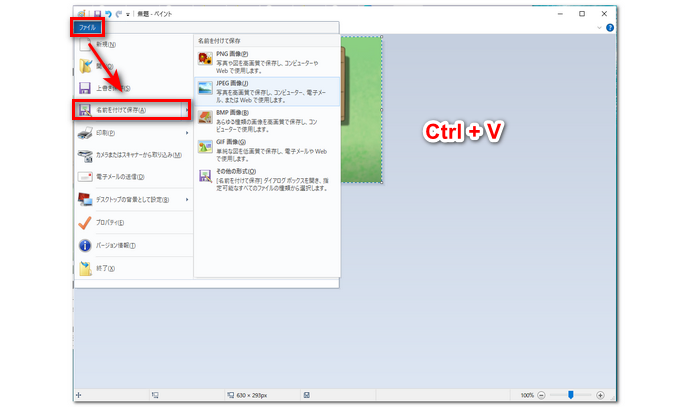Screen dimensions: 700x407
Task: Expand the 印刷 (Print) submenu arrow
Action: pyautogui.click(x=187, y=132)
